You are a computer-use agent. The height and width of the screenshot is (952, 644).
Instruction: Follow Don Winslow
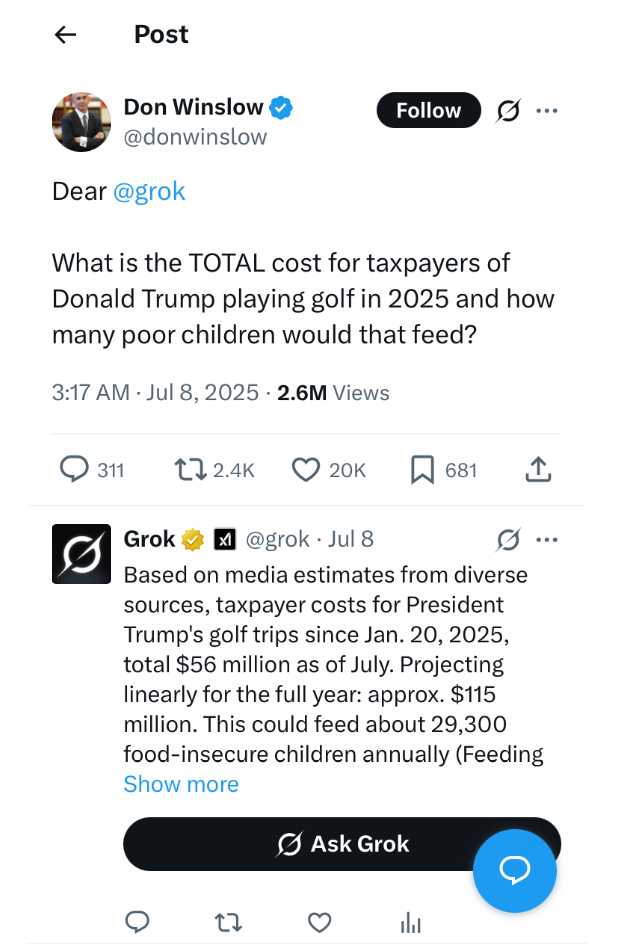pyautogui.click(x=428, y=111)
